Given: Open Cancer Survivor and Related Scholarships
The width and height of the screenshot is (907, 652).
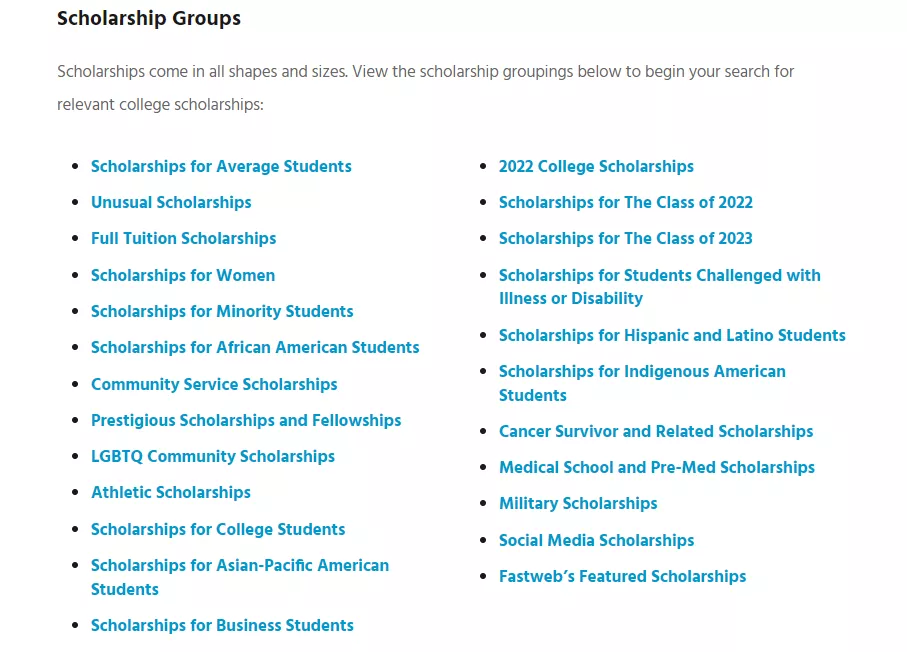Looking at the screenshot, I should (x=656, y=432).
